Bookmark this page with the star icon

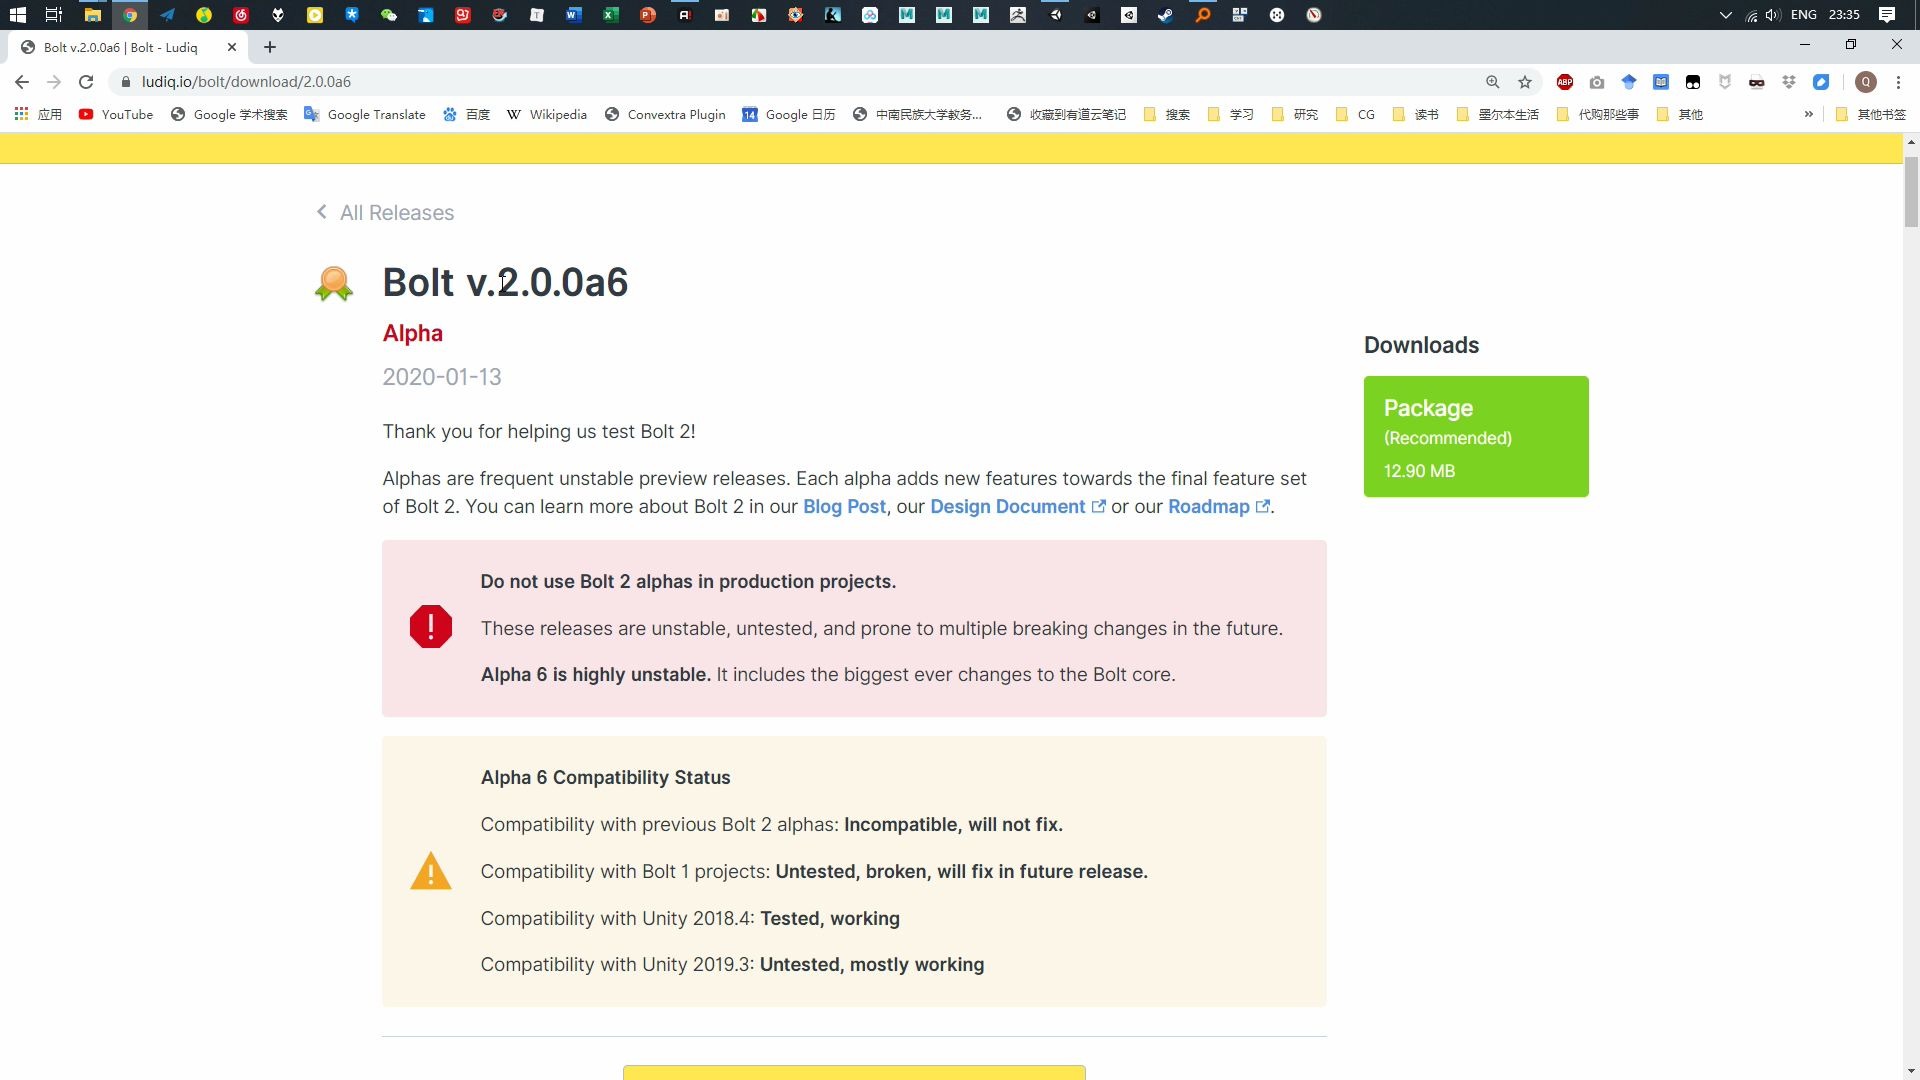click(x=1525, y=82)
